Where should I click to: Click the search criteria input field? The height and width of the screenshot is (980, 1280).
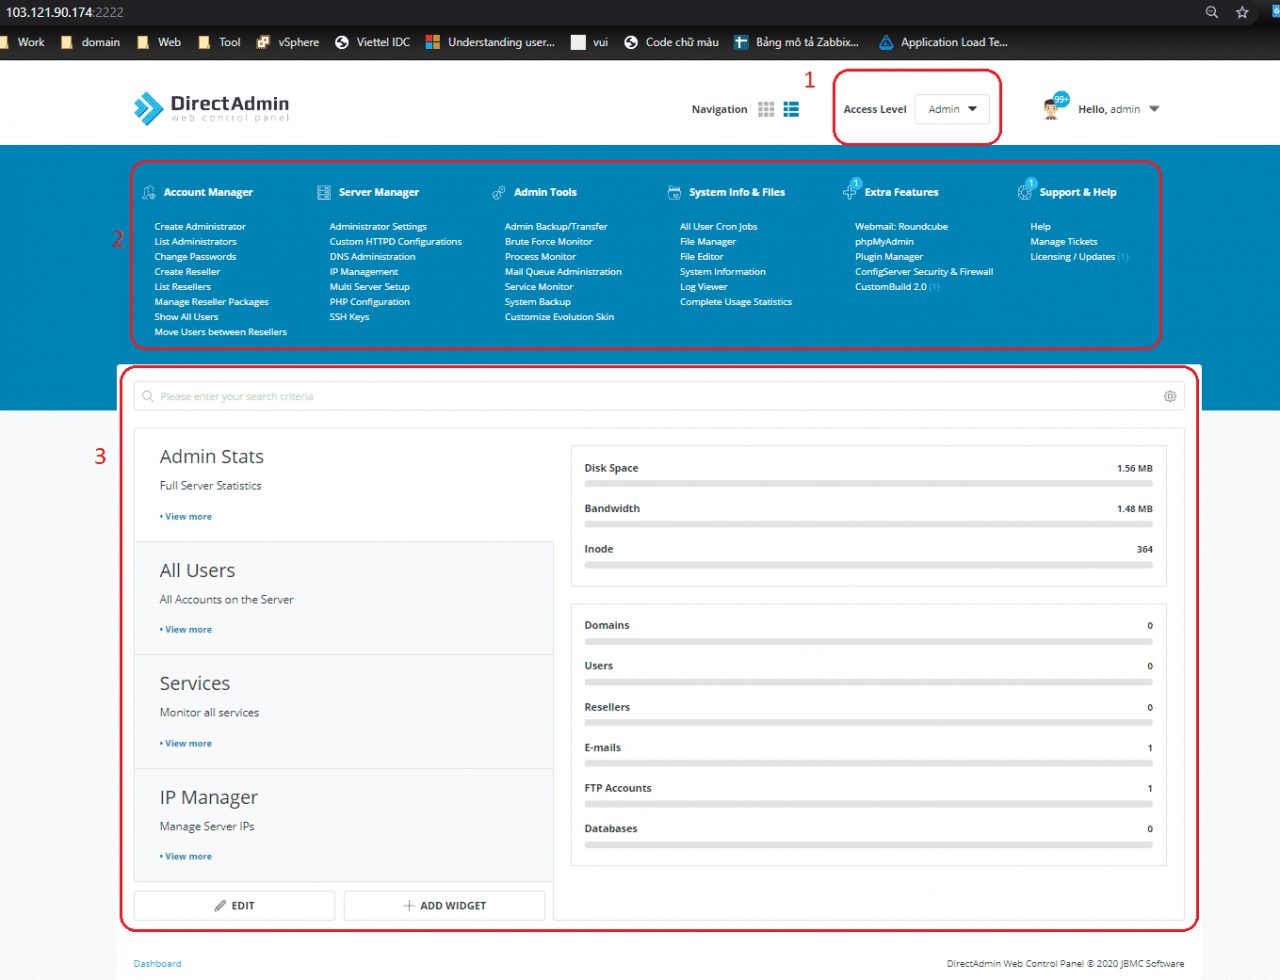(x=659, y=396)
